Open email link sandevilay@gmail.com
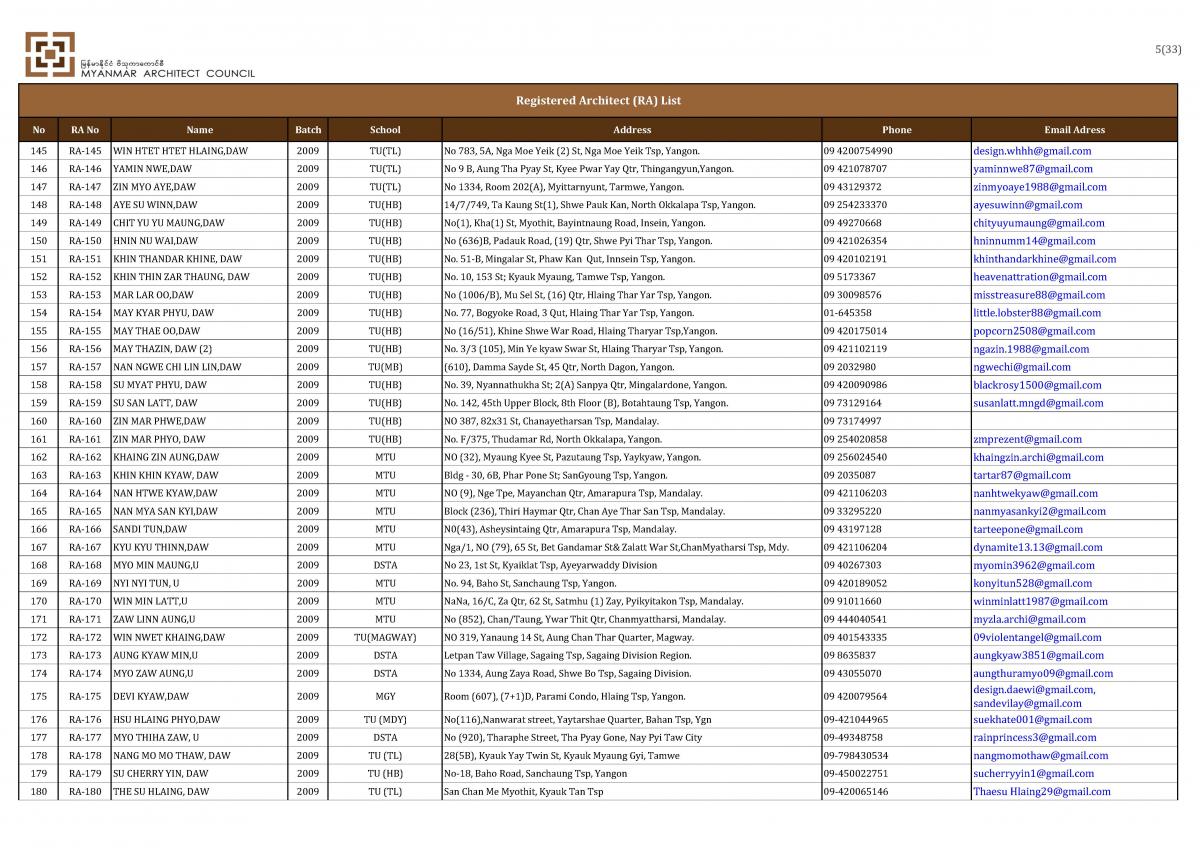This screenshot has height=848, width=1200. pyautogui.click(x=1027, y=703)
